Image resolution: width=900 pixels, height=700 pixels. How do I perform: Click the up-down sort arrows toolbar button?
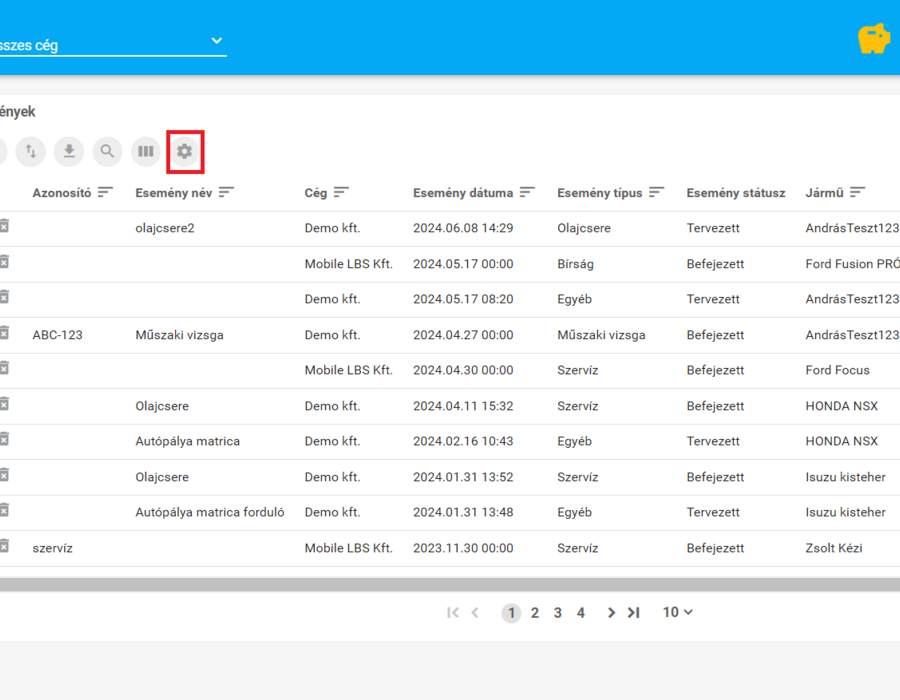pyautogui.click(x=30, y=151)
